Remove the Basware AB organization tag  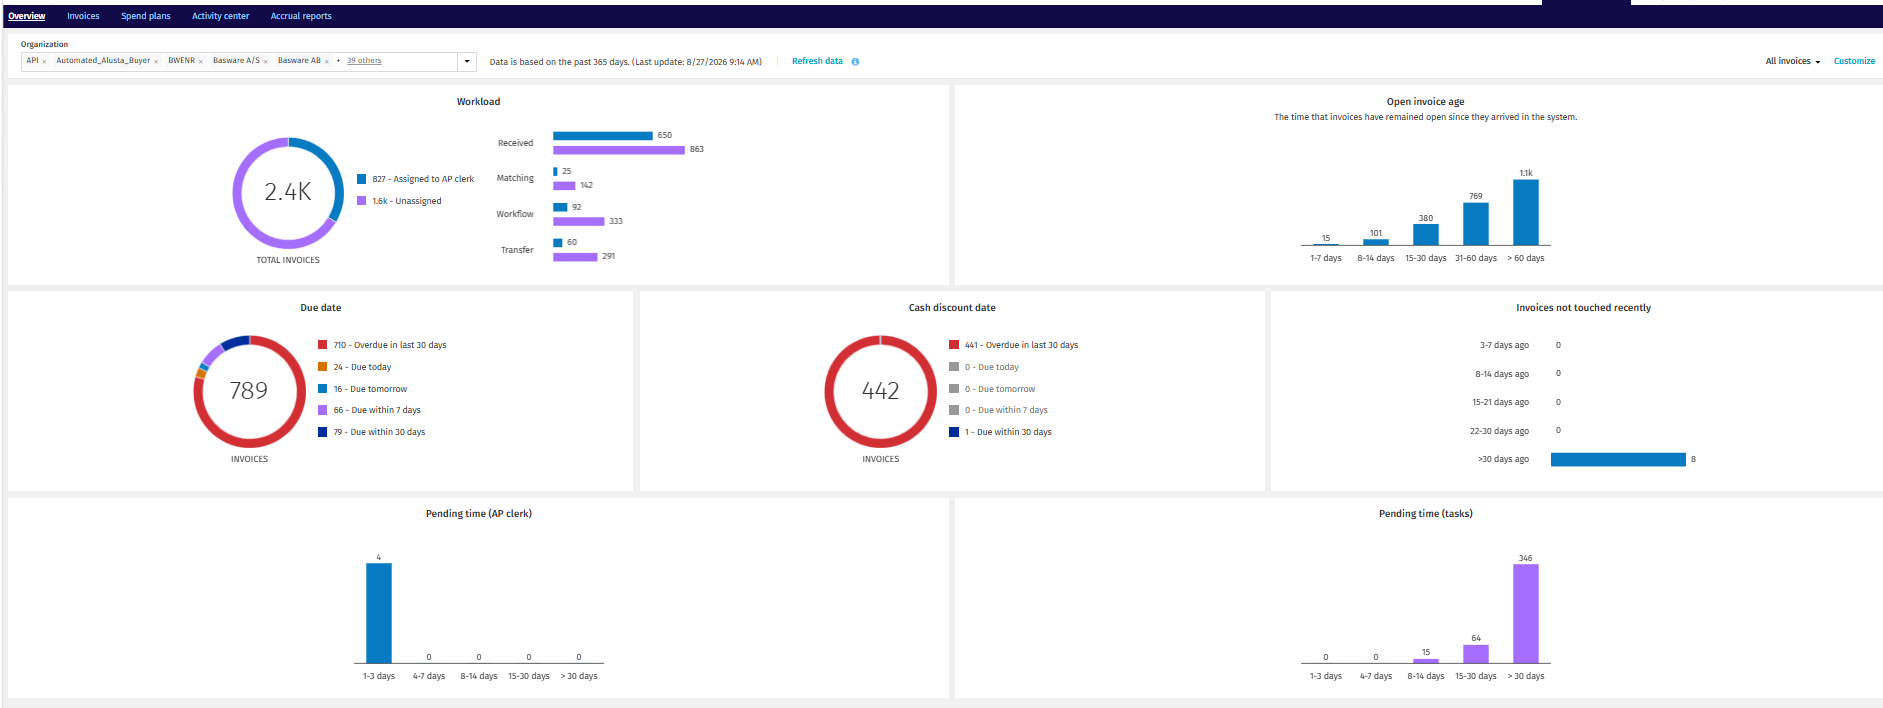pyautogui.click(x=327, y=62)
